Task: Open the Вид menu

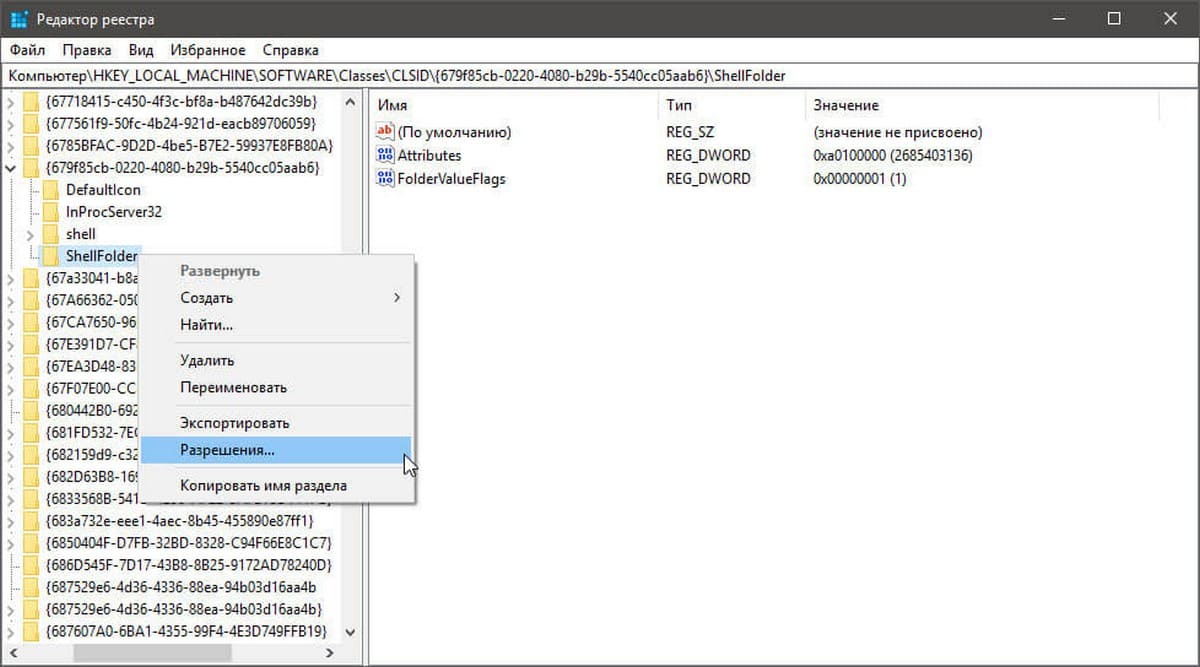Action: (x=141, y=49)
